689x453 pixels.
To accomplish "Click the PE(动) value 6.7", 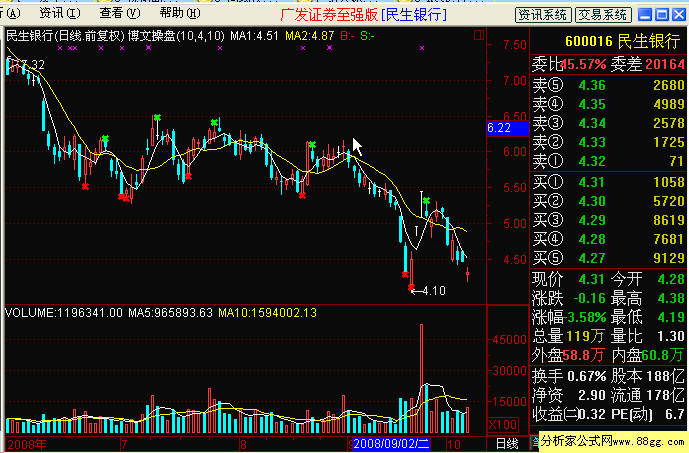I will [x=676, y=414].
